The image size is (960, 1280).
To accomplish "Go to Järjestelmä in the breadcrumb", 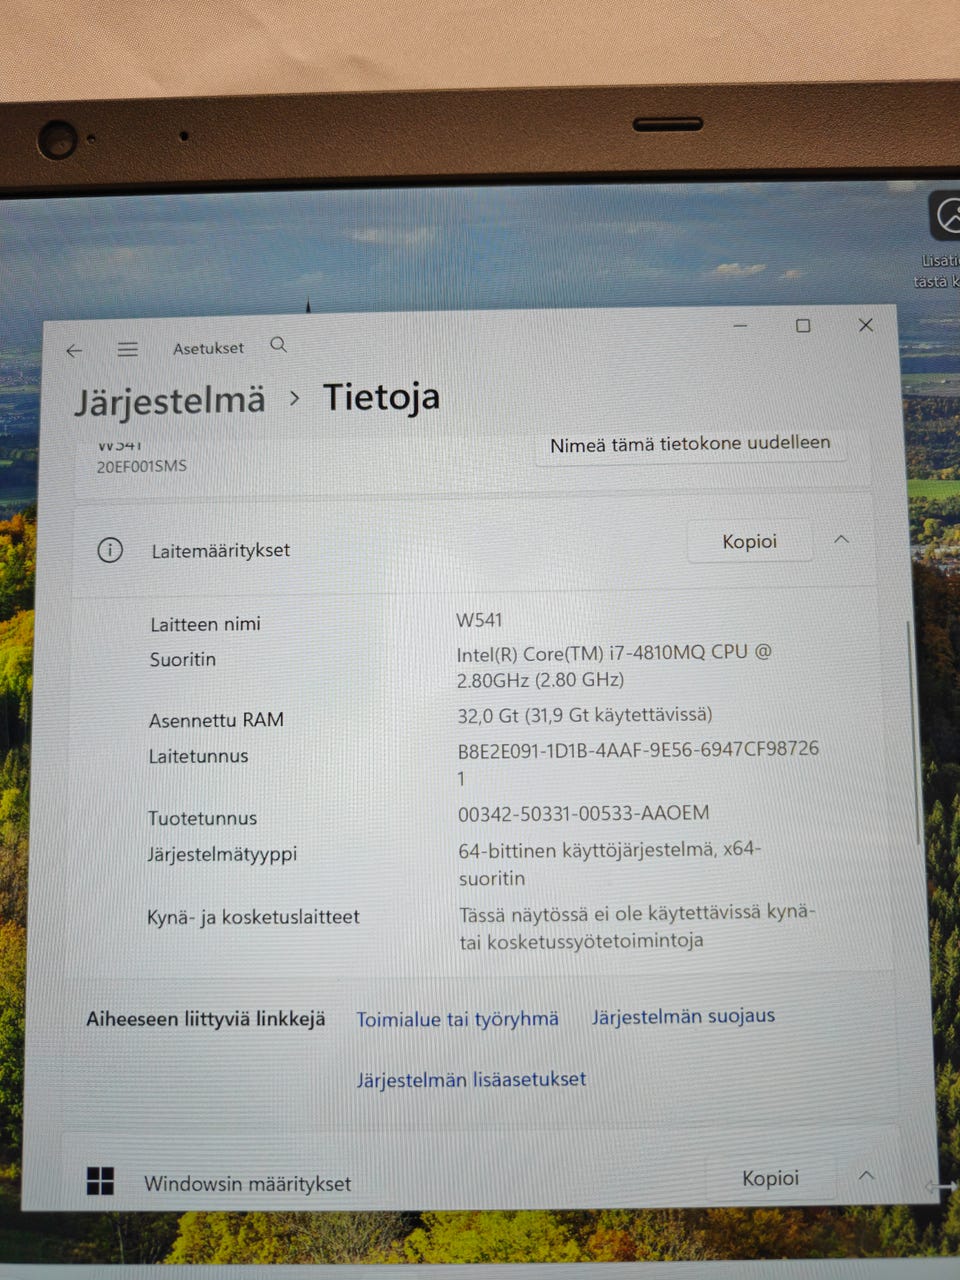I will 170,400.
